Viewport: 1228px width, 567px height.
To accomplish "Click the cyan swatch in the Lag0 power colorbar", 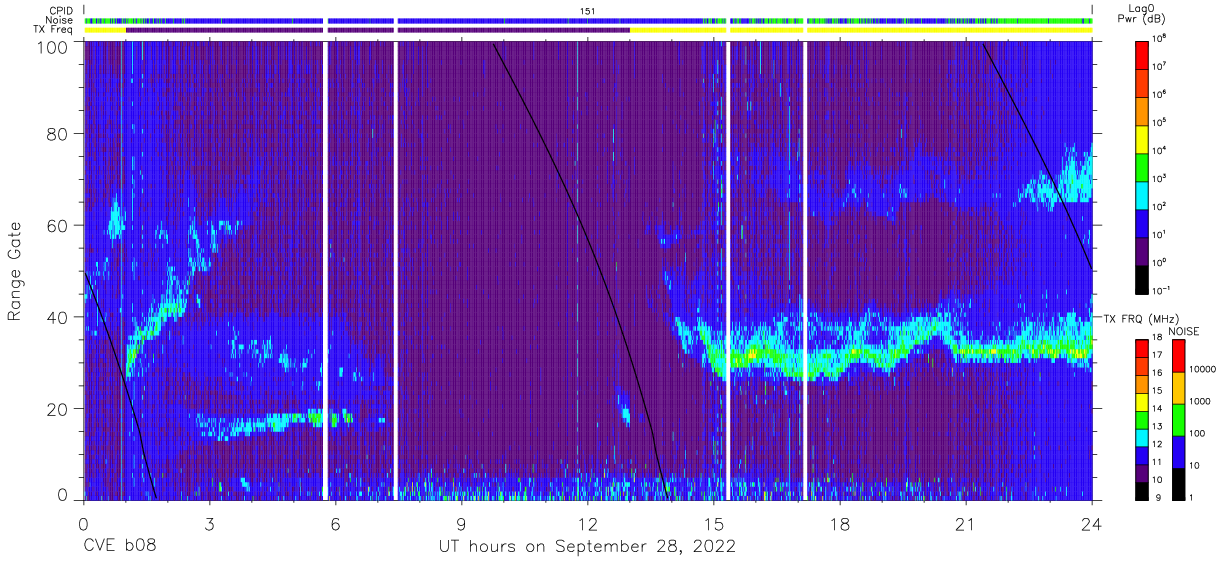I will coord(1144,193).
